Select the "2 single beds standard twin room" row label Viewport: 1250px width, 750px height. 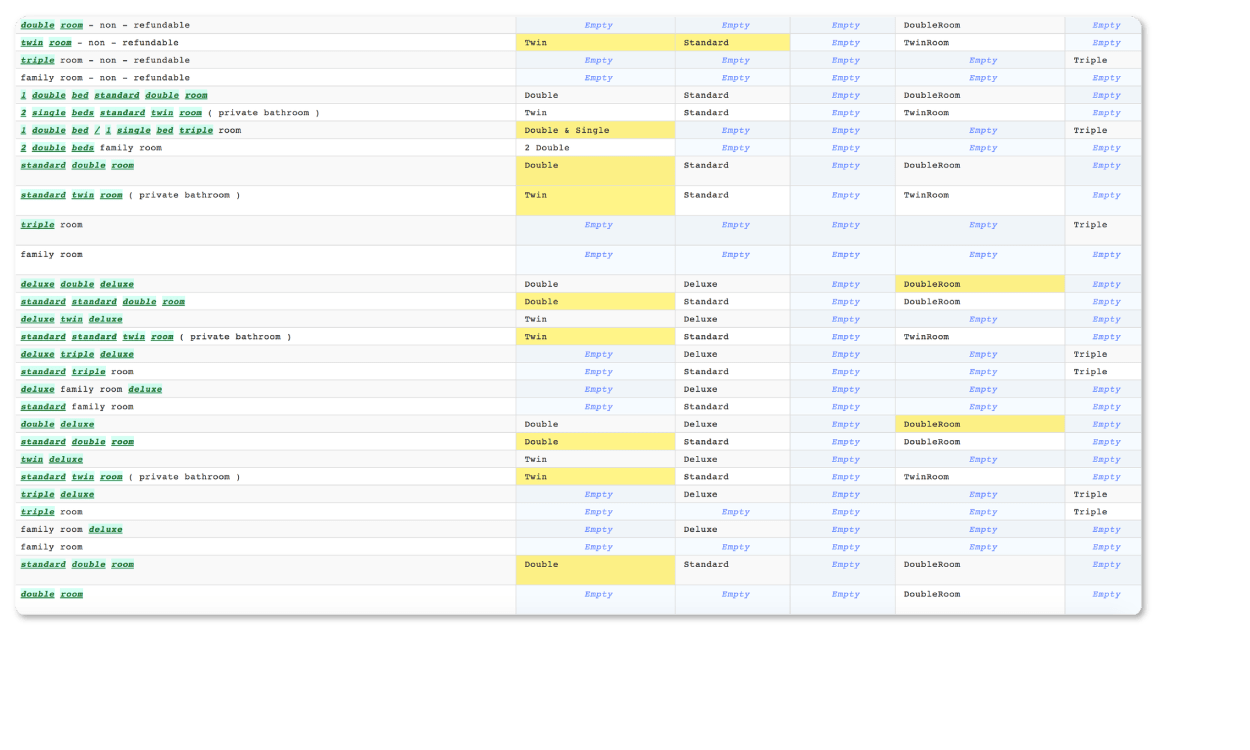click(x=170, y=113)
